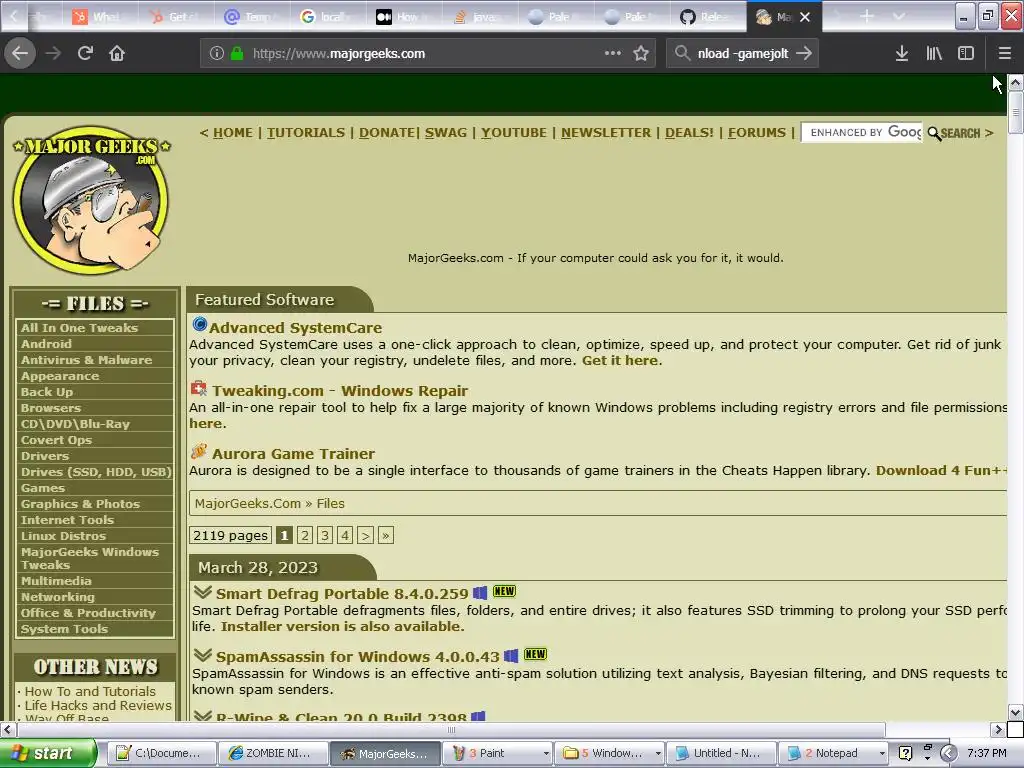
Task: Click the green padlock security icon
Action: (x=237, y=53)
